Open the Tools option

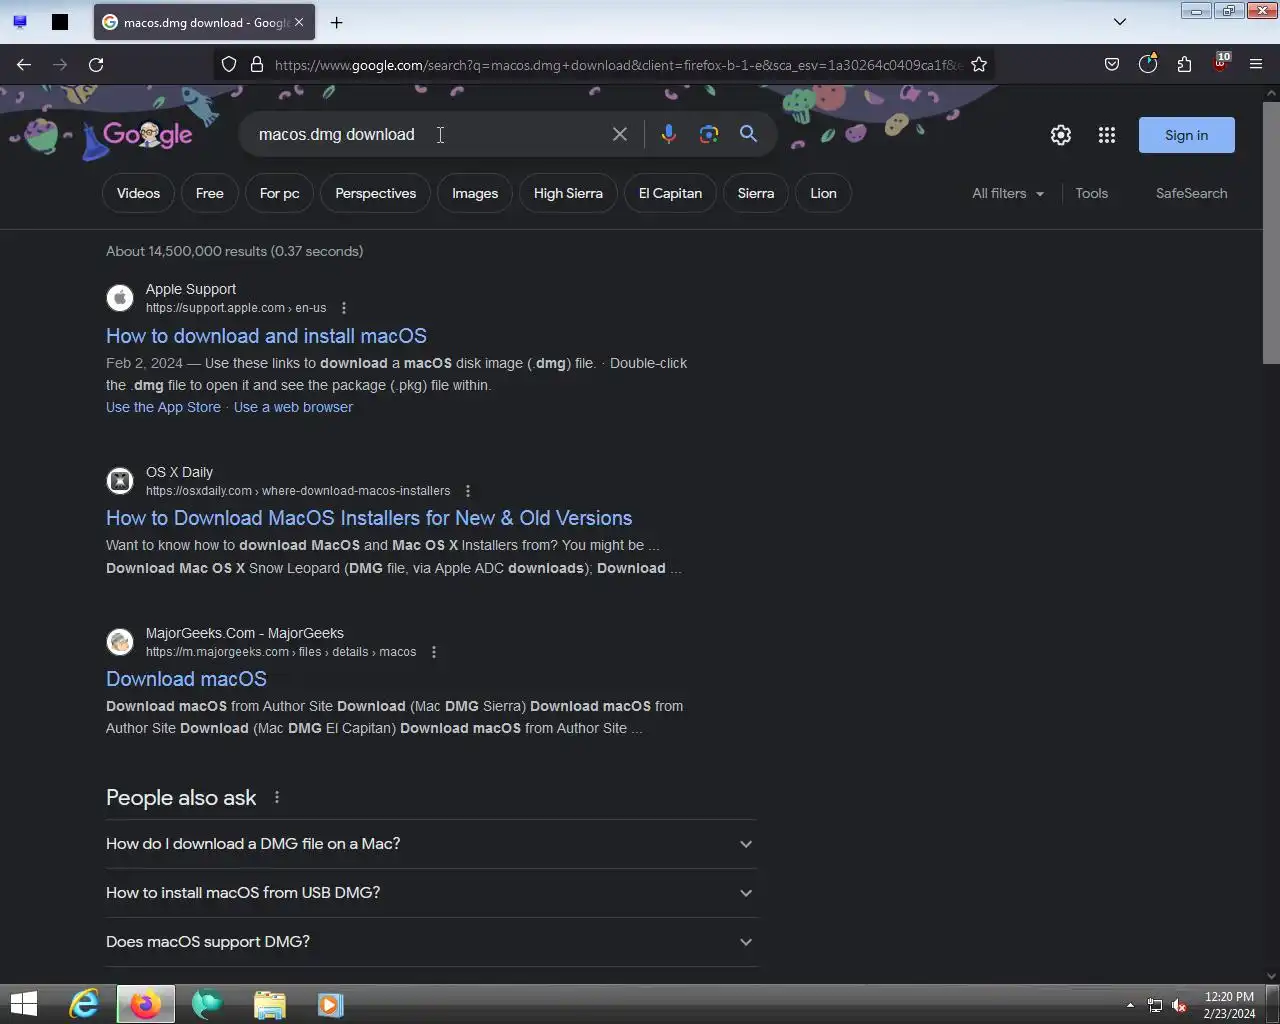coord(1092,193)
